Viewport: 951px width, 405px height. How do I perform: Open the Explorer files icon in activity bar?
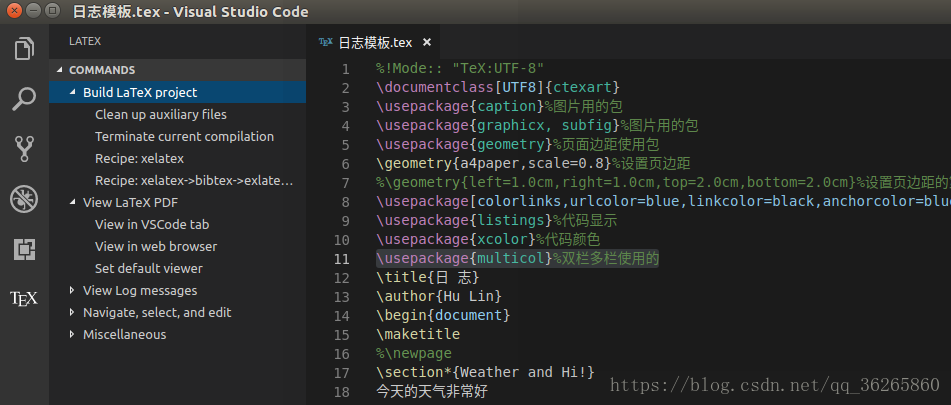(24, 49)
